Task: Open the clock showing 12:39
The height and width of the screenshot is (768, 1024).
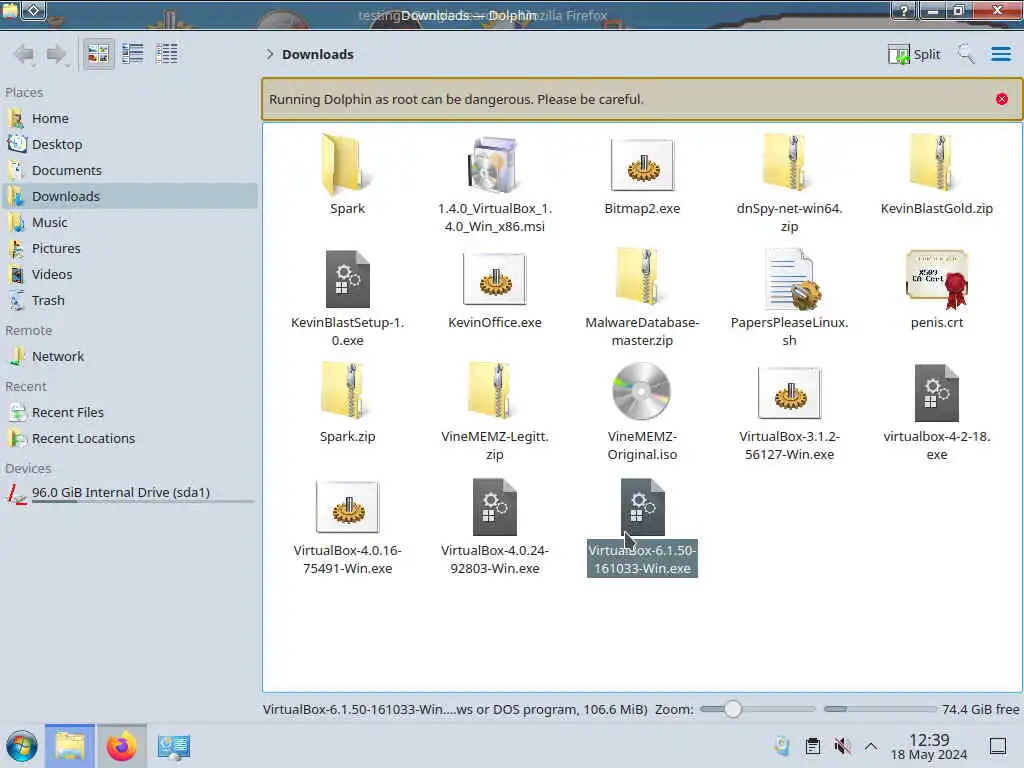Action: [x=929, y=746]
